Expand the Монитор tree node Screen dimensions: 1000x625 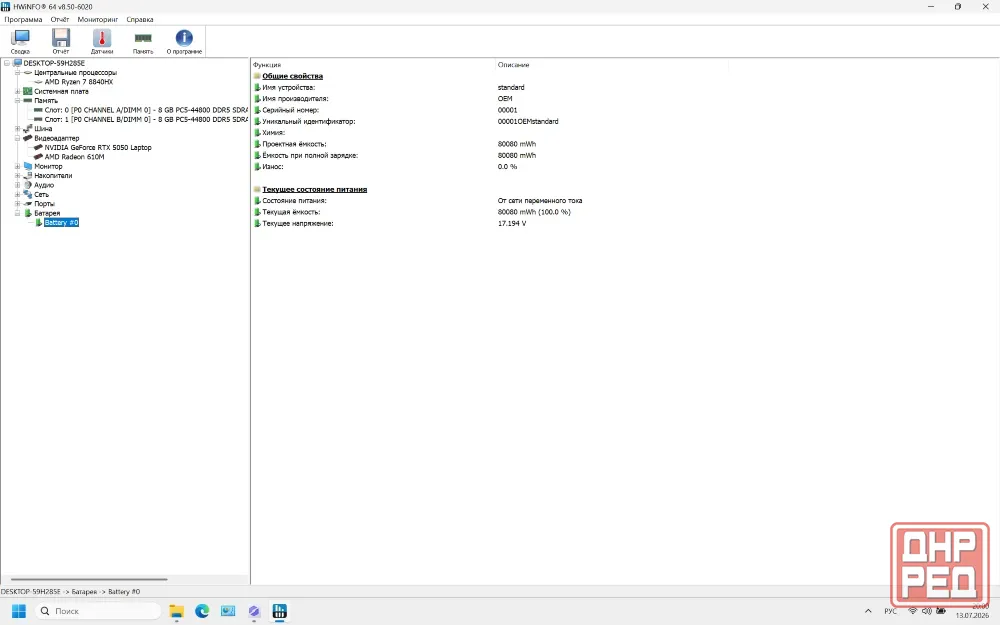pyautogui.click(x=18, y=166)
